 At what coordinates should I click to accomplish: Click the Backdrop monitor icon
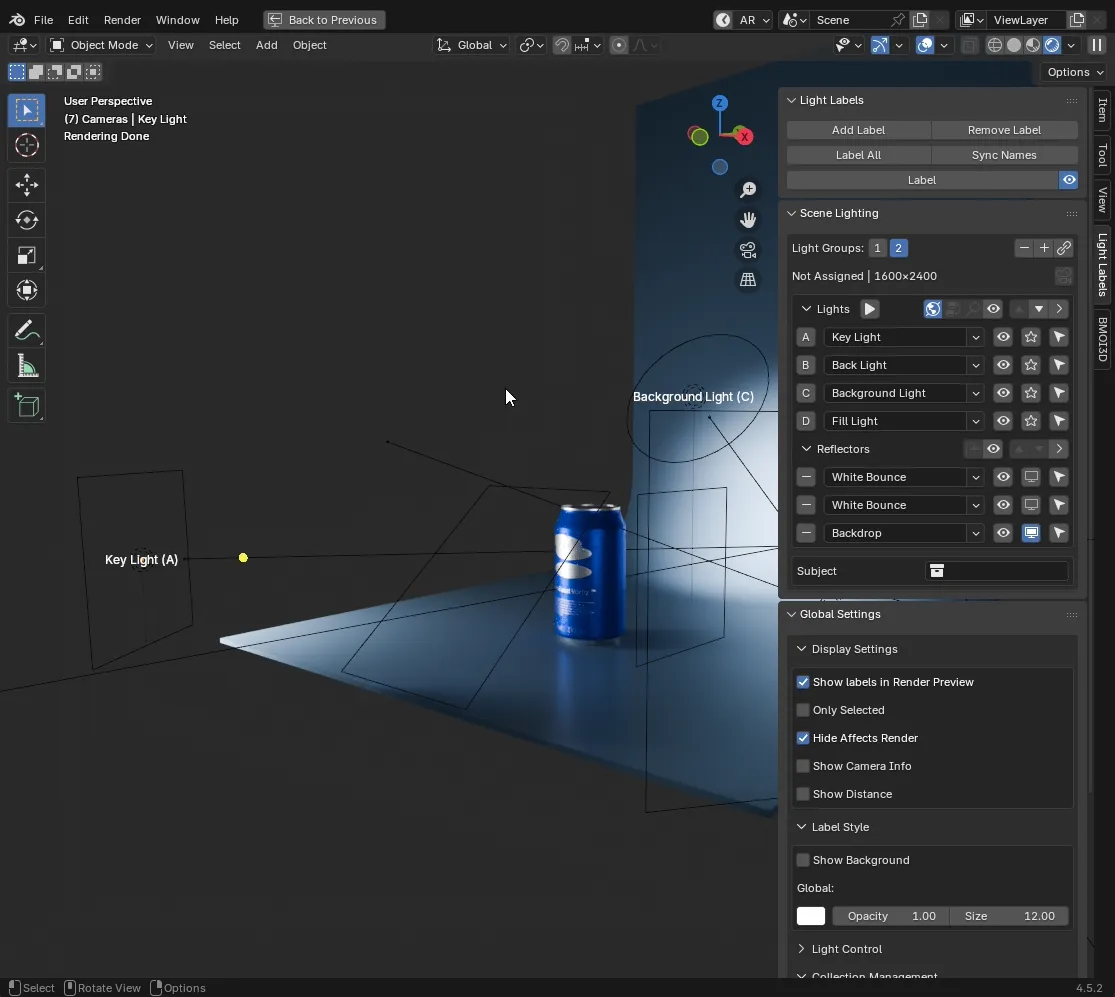(x=1030, y=533)
